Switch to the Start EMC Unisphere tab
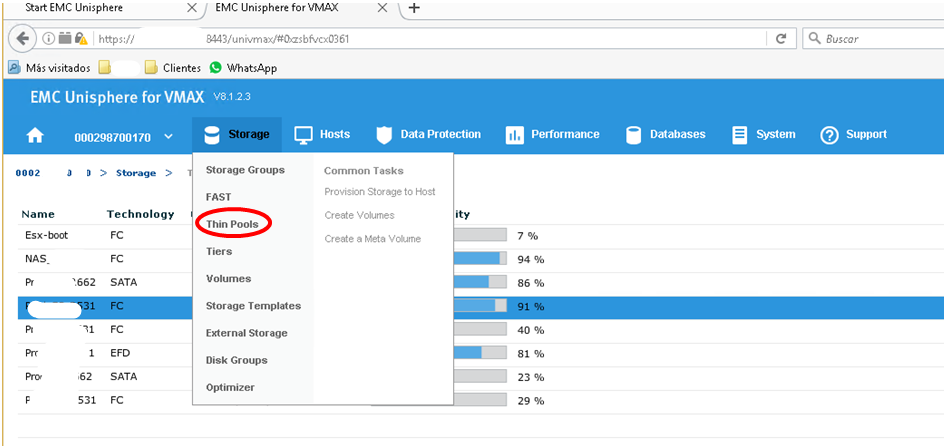The width and height of the screenshot is (944, 446). click(x=74, y=8)
